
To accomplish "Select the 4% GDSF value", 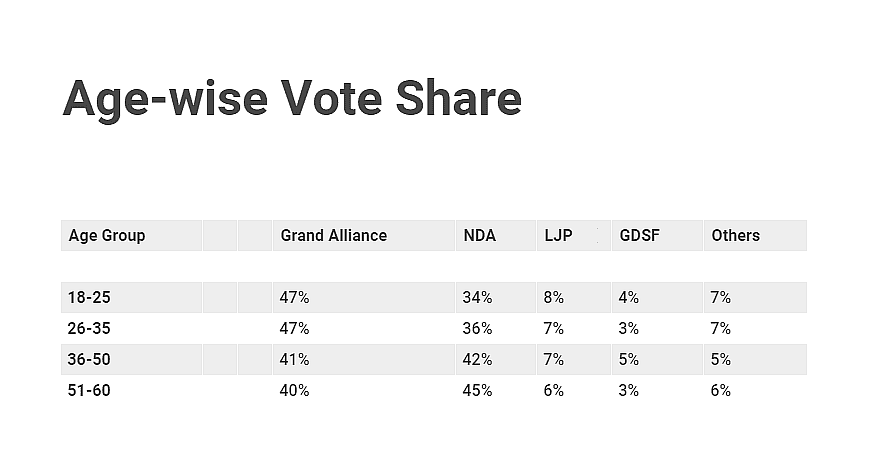I will (x=629, y=297).
